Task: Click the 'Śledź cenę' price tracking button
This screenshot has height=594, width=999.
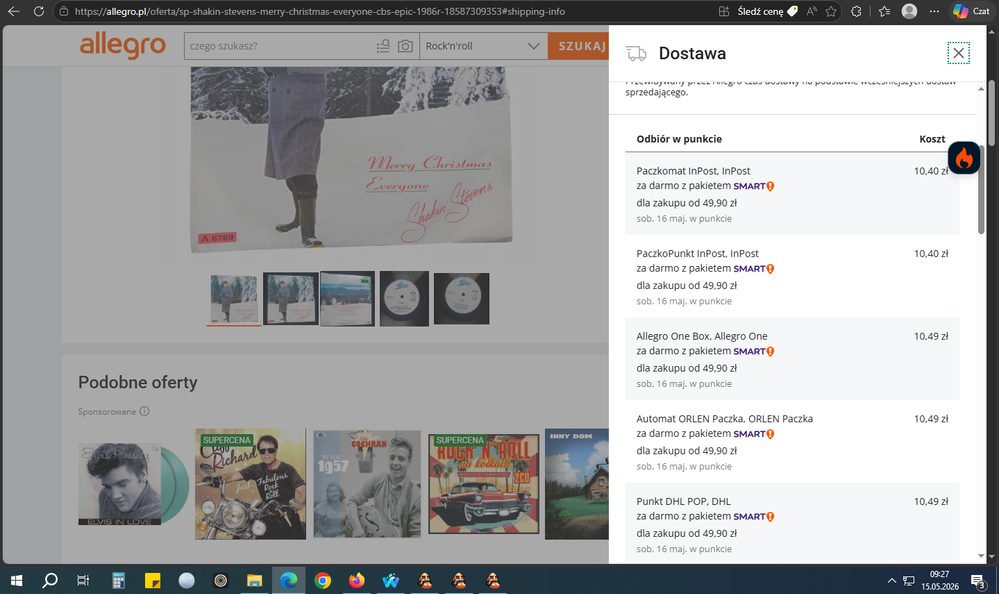Action: click(767, 11)
